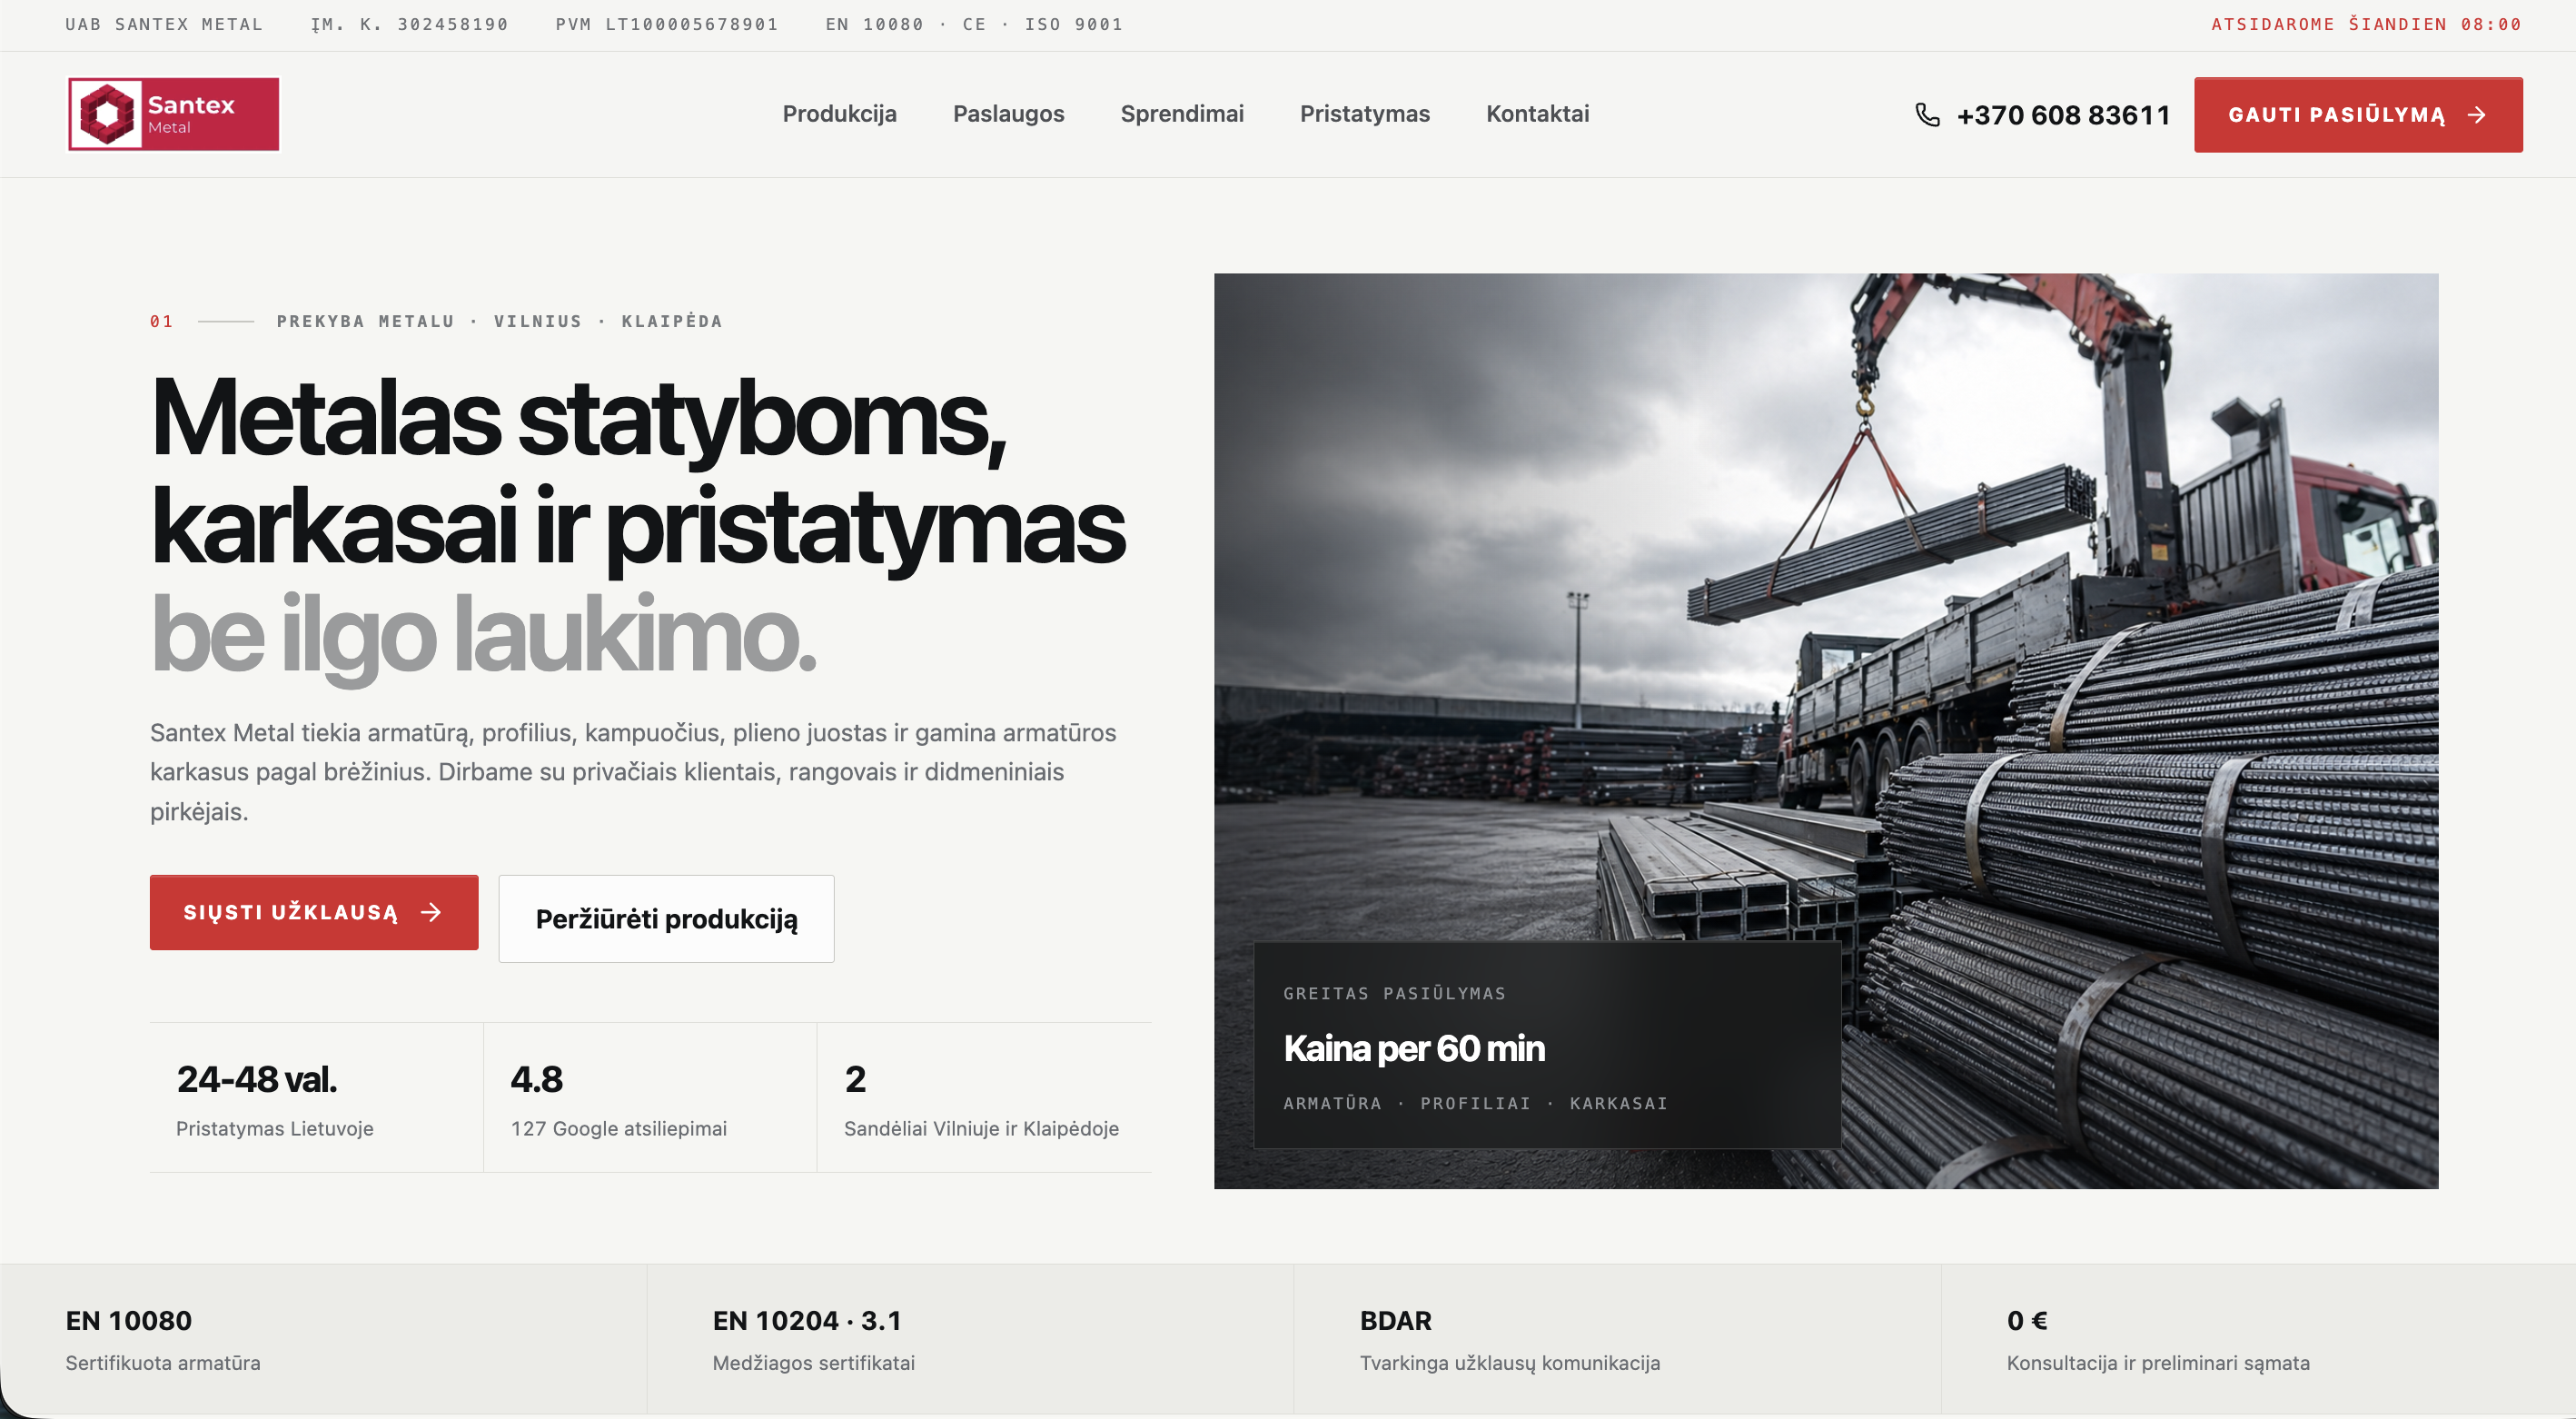Open the Produkcija menu item
The height and width of the screenshot is (1419, 2576).
pyautogui.click(x=839, y=114)
